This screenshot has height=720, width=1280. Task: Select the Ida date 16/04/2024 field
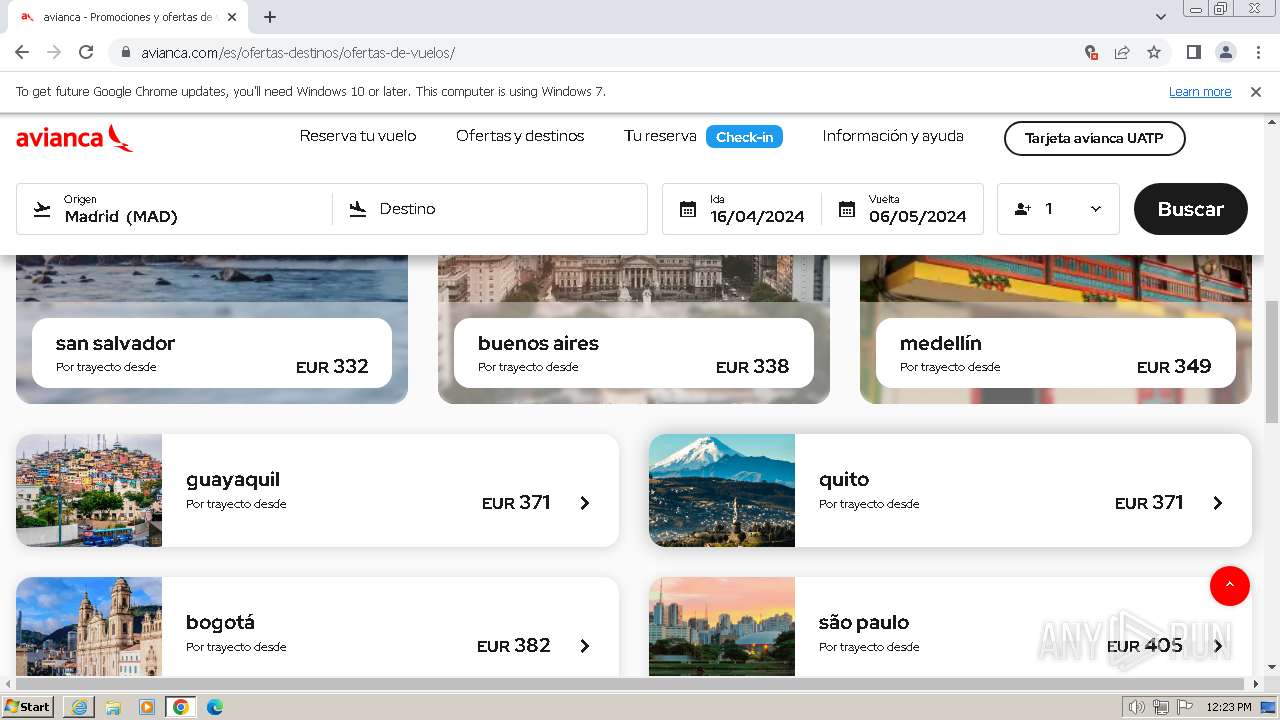pos(742,209)
